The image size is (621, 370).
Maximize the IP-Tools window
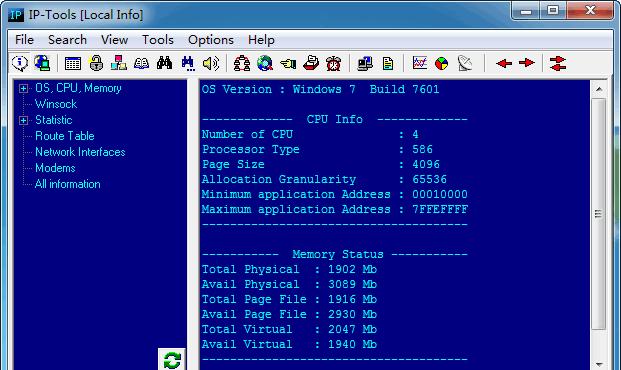pyautogui.click(x=553, y=11)
